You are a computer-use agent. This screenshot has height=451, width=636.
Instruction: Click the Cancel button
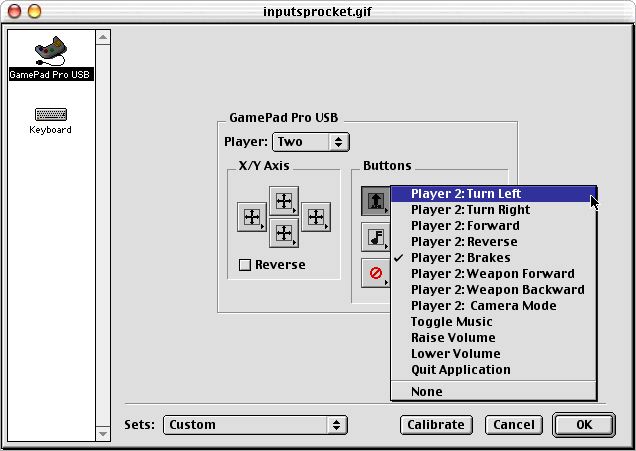[514, 425]
